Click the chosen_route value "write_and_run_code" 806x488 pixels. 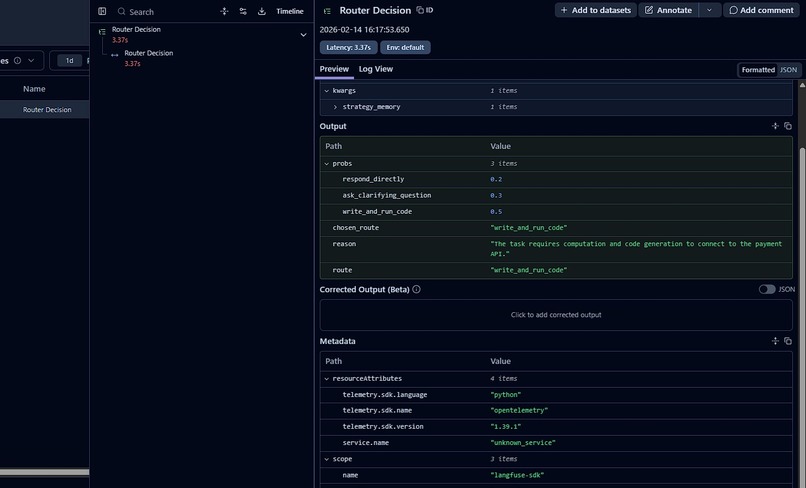pos(528,228)
